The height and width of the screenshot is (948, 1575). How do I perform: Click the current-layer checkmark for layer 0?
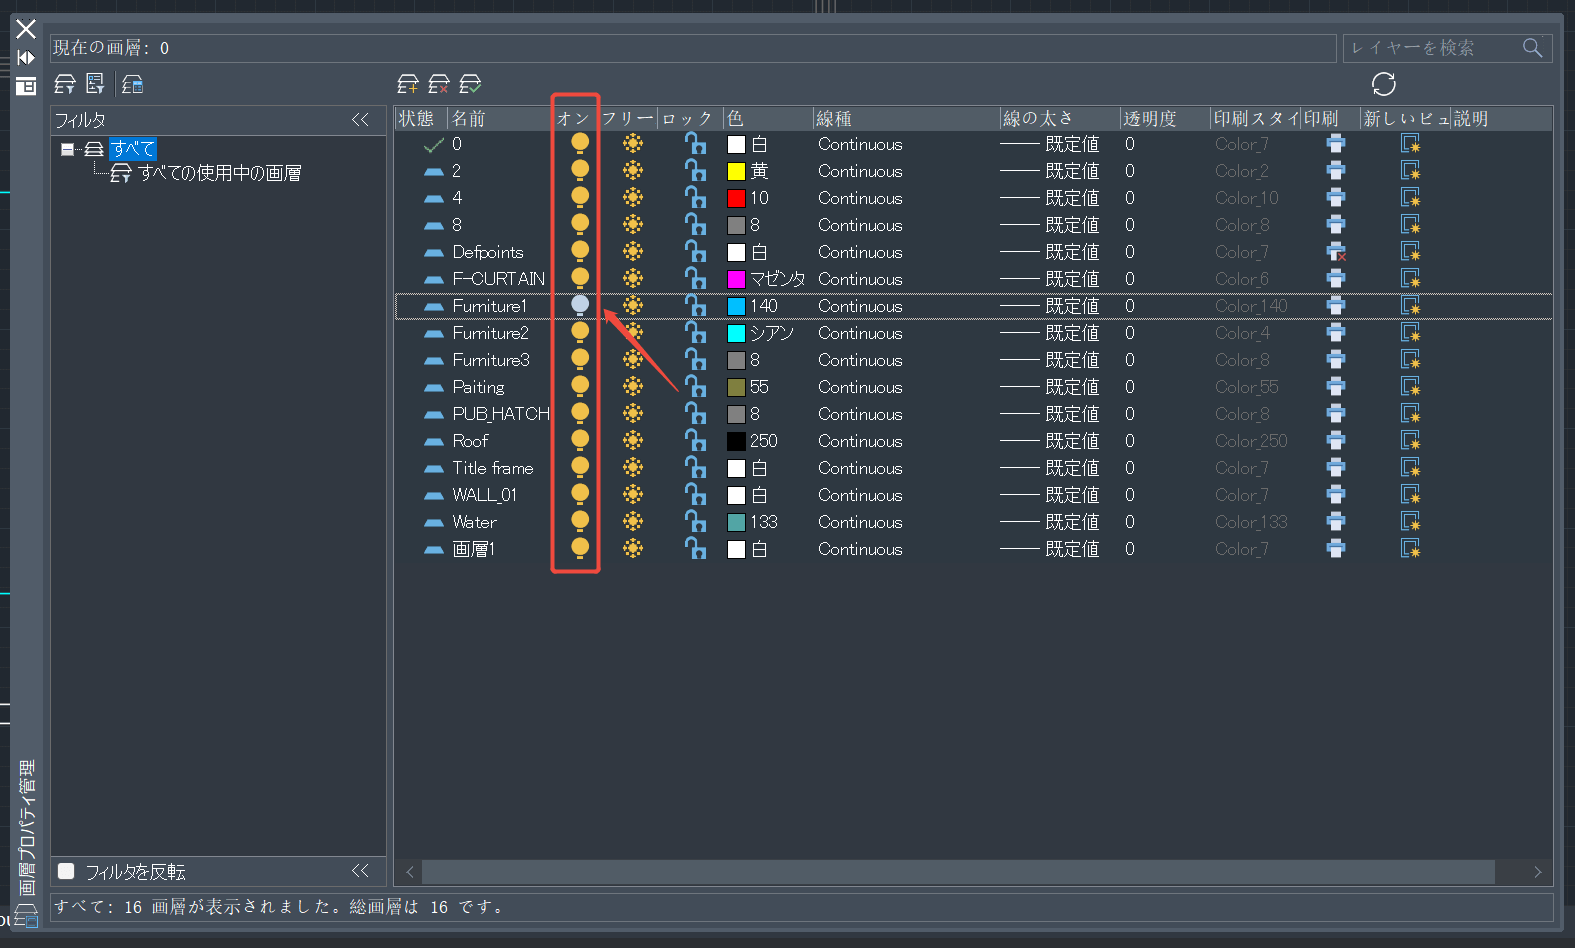[x=434, y=145]
